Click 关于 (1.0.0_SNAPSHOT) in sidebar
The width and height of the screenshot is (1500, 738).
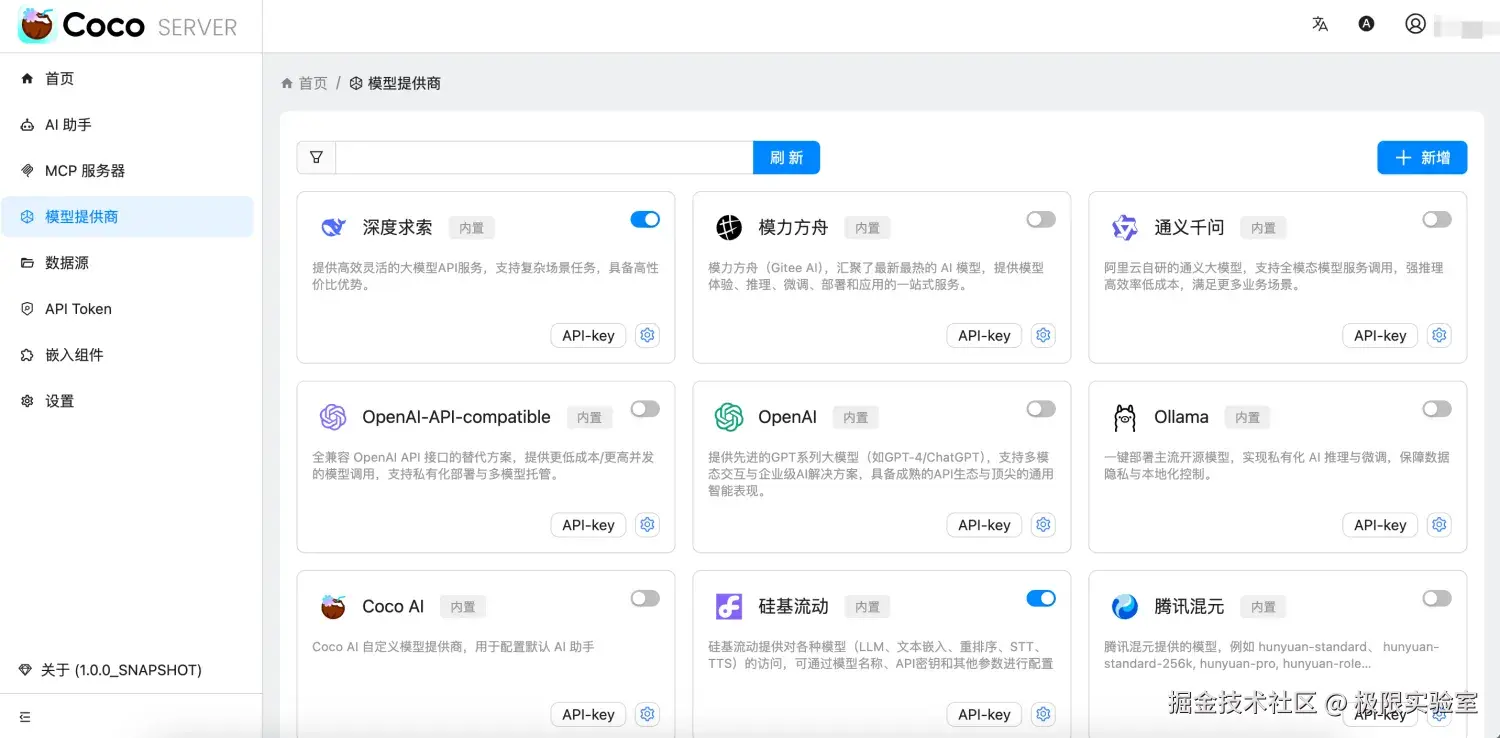(121, 670)
